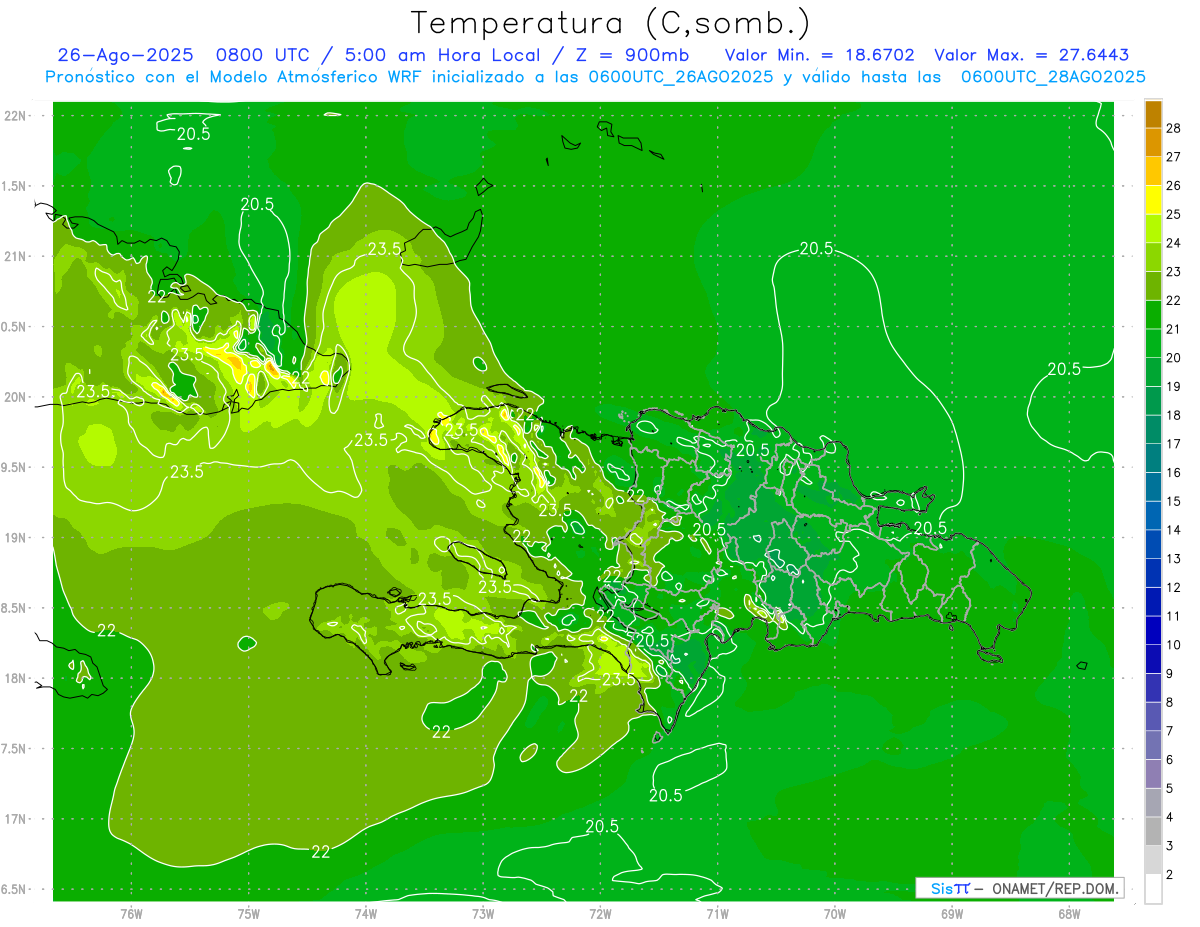The width and height of the screenshot is (1200, 927).
Task: Click the latitude axis label "17N"
Action: (15, 819)
